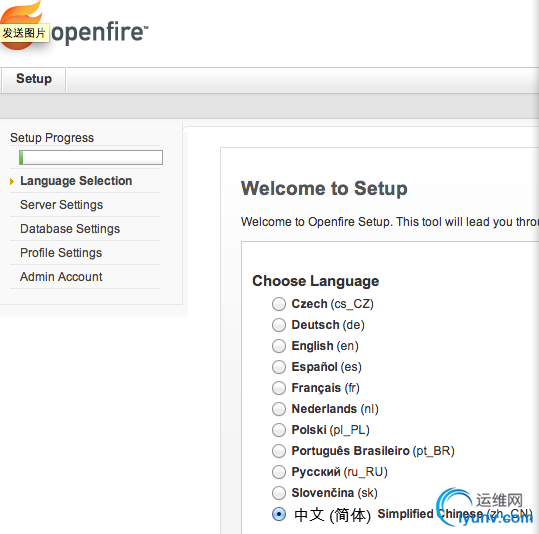Select Language Selection step in sidebar
Viewport: 539px width, 534px height.
pos(76,181)
